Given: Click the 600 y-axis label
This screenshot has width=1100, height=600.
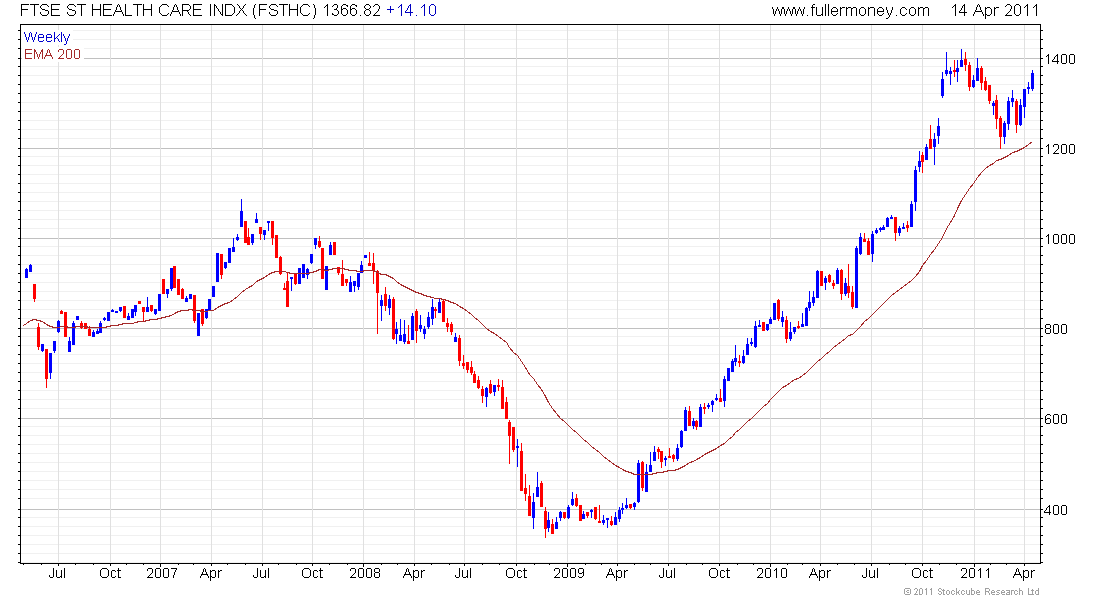Looking at the screenshot, I should point(1058,420).
